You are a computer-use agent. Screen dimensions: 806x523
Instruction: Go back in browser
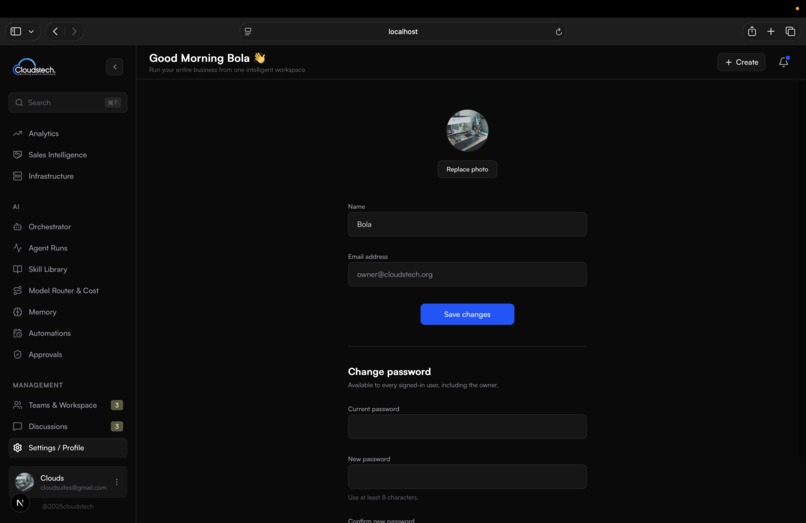point(55,31)
